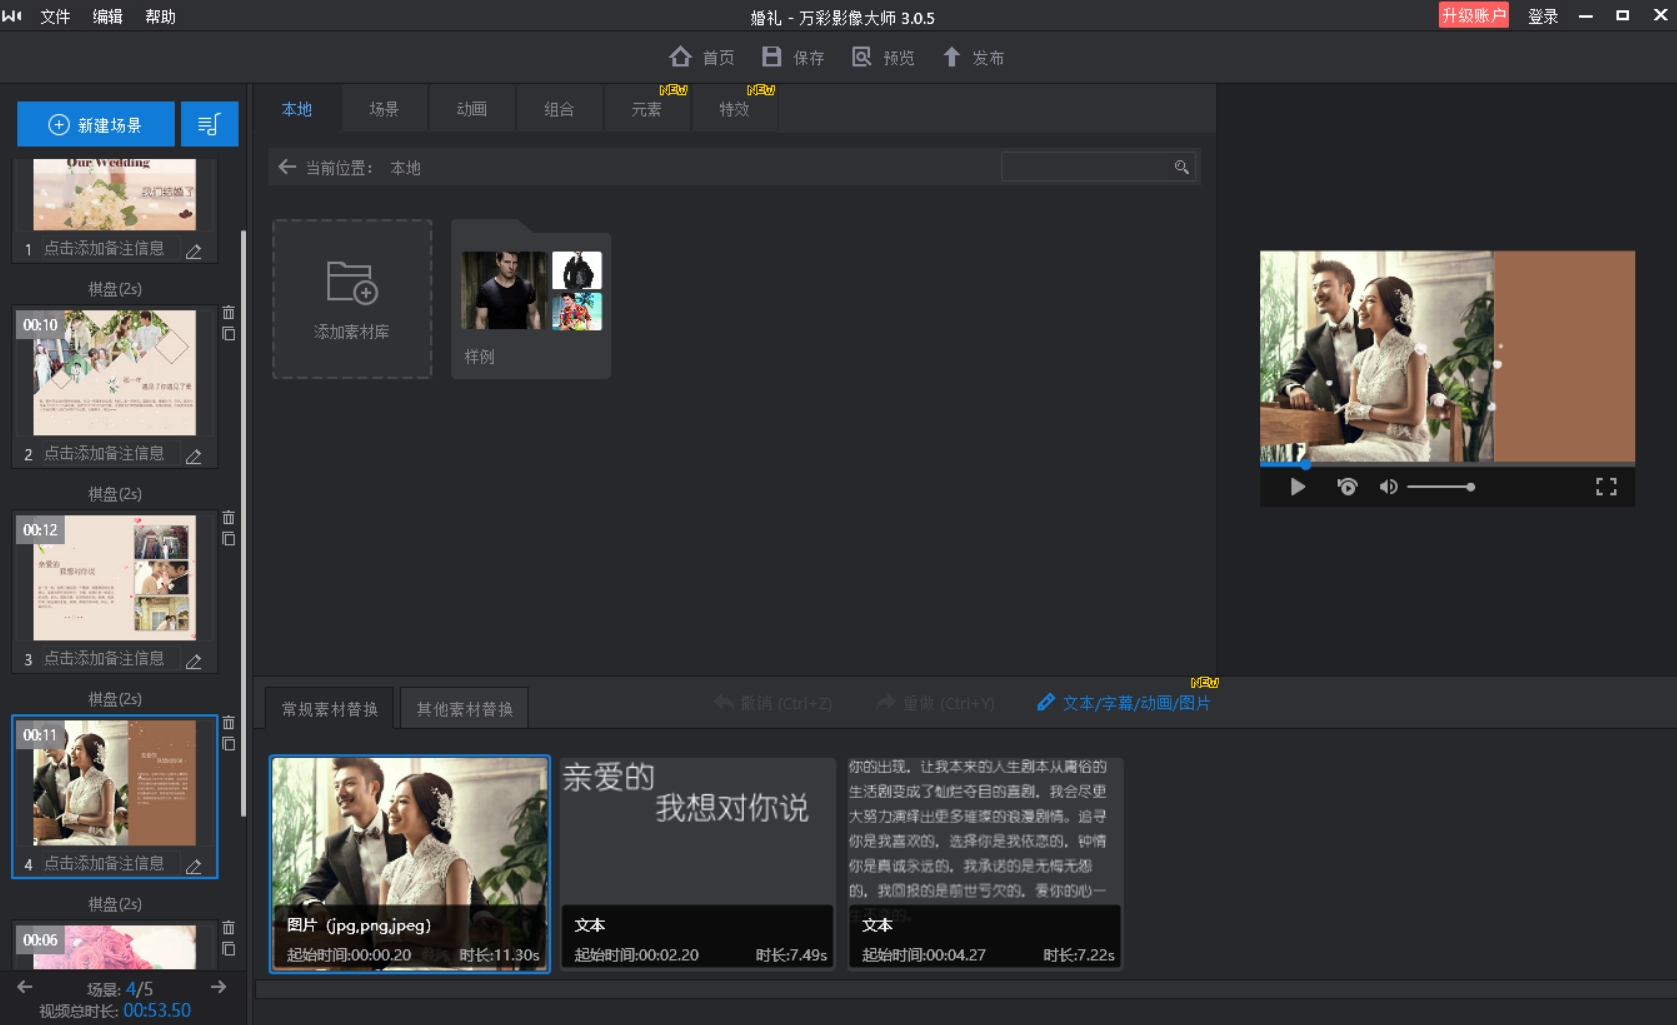Delete scene 4 with trash icon
This screenshot has height=1025, width=1677.
pos(228,723)
